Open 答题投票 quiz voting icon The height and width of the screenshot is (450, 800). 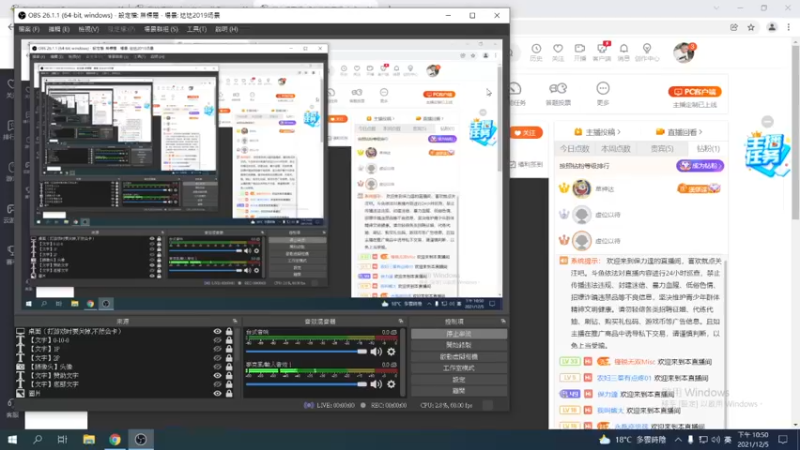[558, 94]
